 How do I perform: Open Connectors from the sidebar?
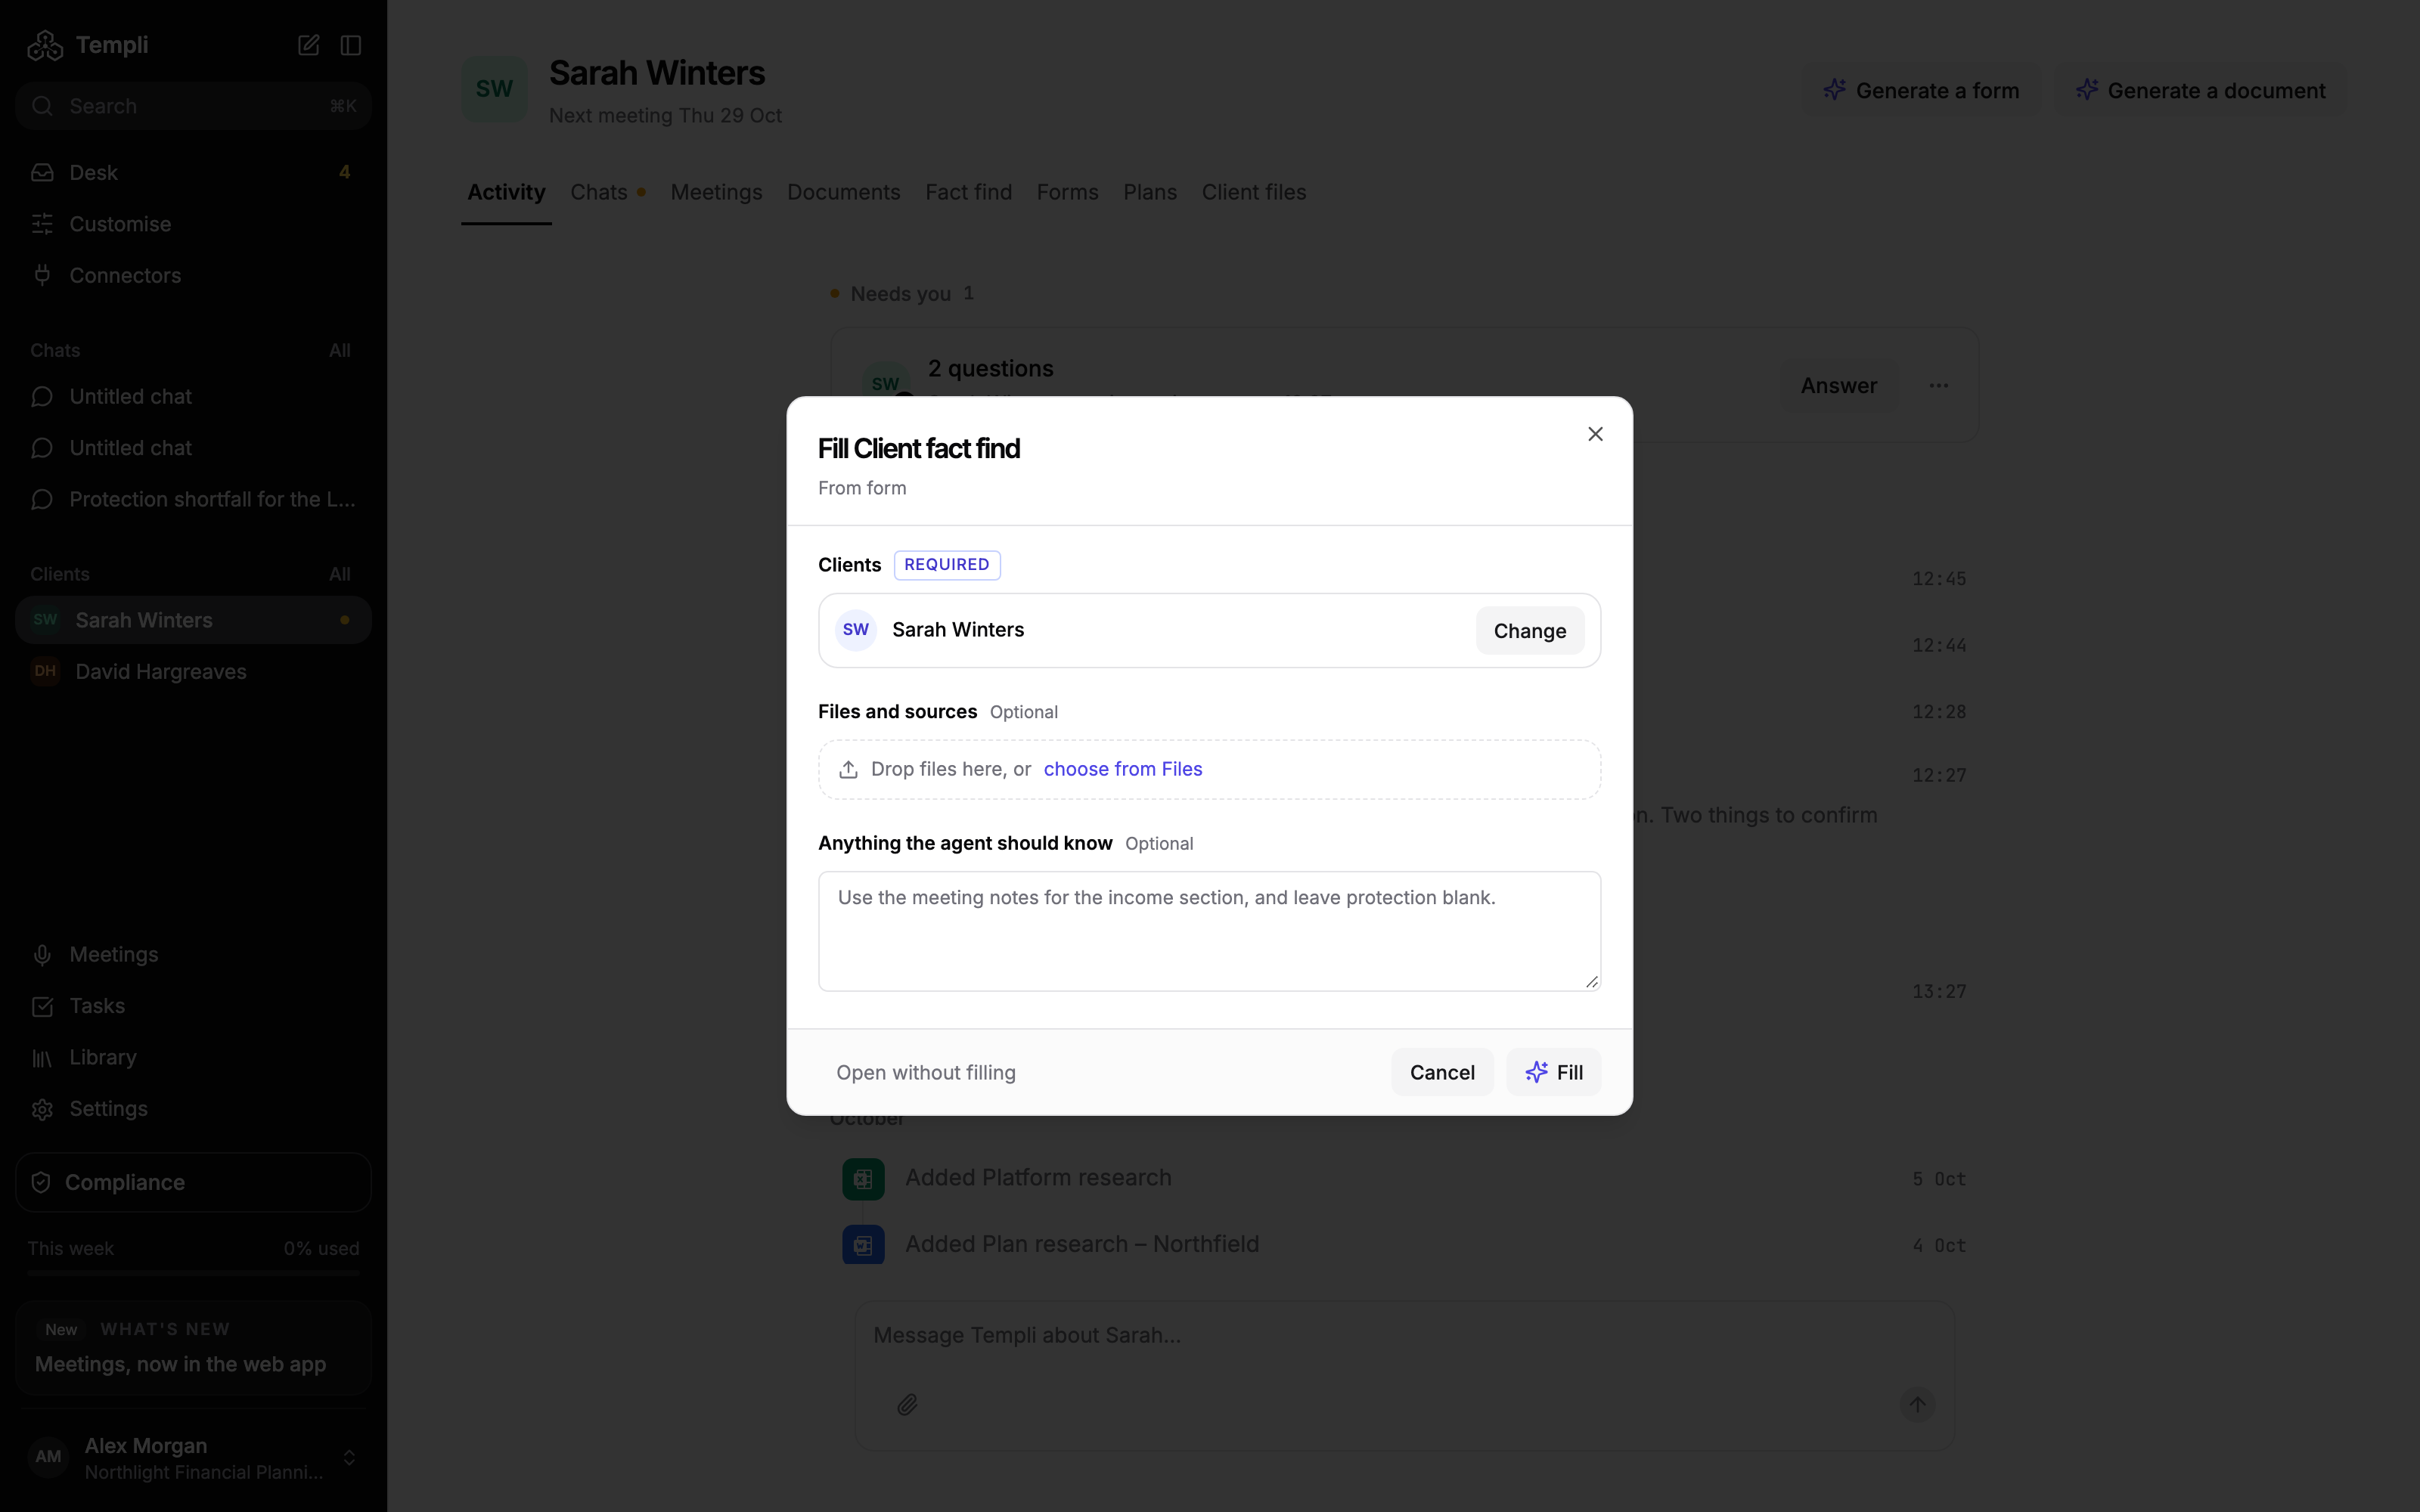(x=193, y=275)
